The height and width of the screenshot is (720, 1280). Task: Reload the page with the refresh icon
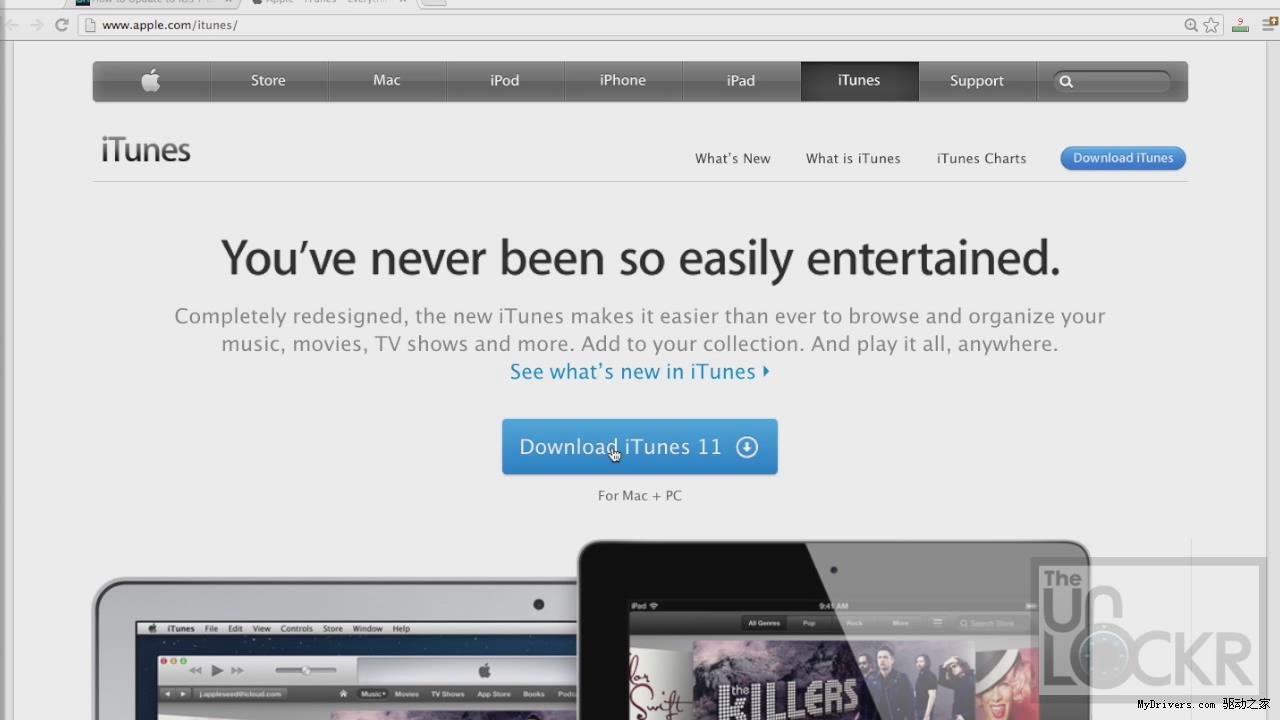coord(62,25)
